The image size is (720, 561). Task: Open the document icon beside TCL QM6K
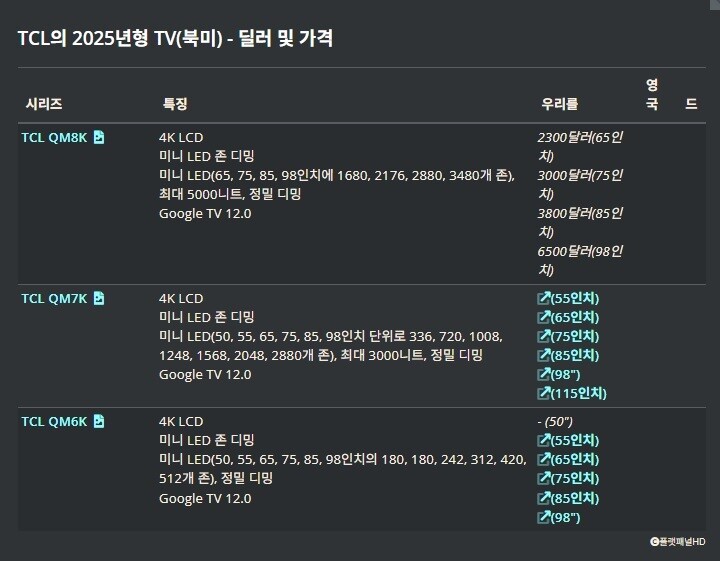pos(99,421)
